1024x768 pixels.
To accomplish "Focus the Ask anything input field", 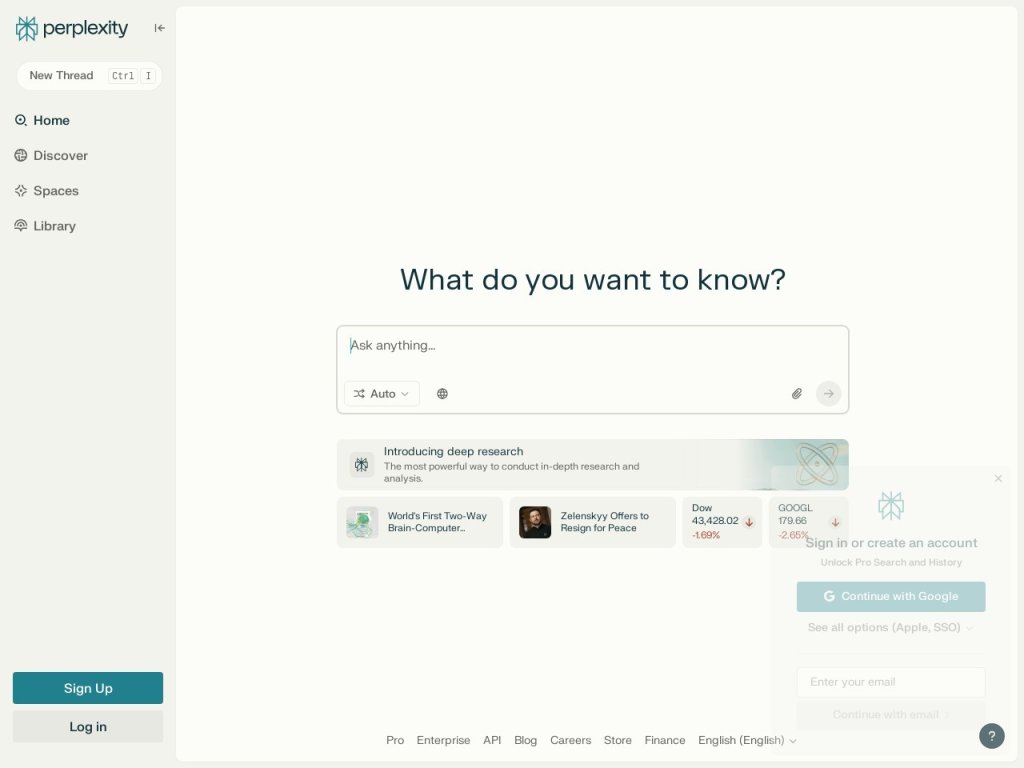I will (592, 346).
